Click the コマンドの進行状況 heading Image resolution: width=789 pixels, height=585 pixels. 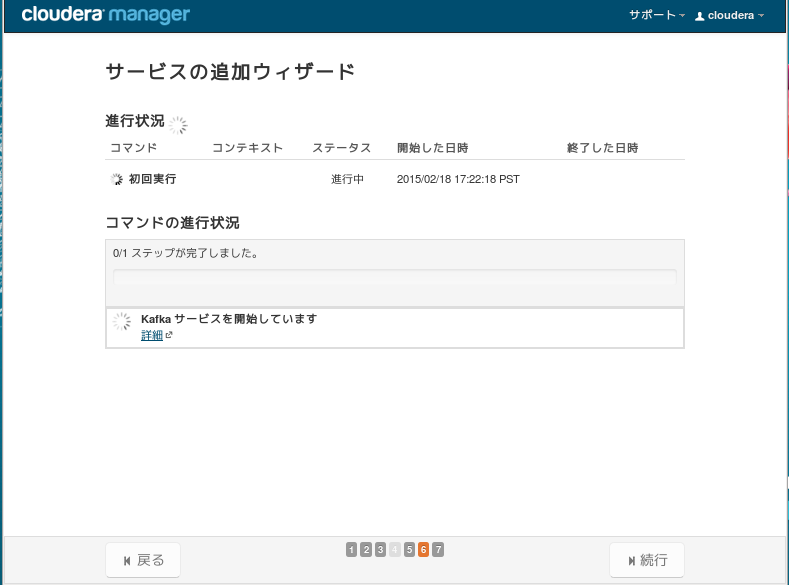pyautogui.click(x=173, y=222)
